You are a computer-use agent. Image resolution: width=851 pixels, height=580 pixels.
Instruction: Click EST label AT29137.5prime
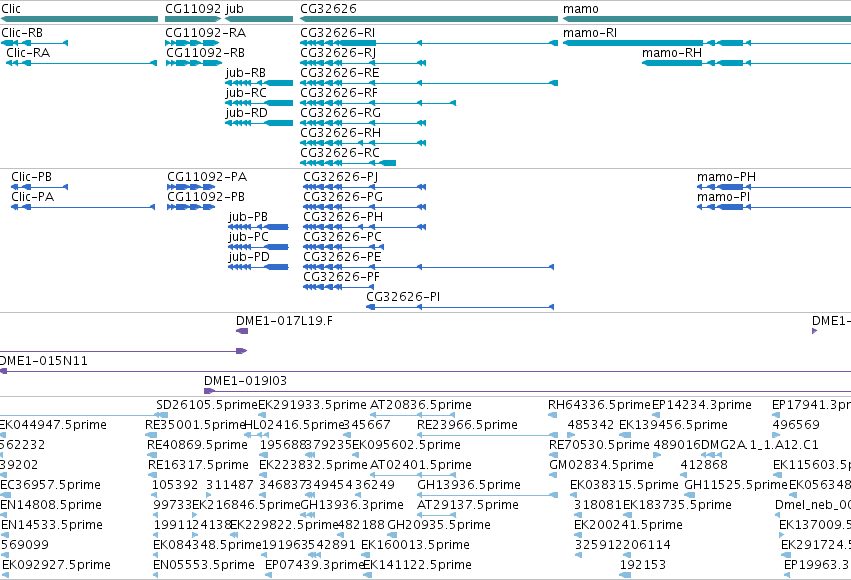[x=468, y=505]
